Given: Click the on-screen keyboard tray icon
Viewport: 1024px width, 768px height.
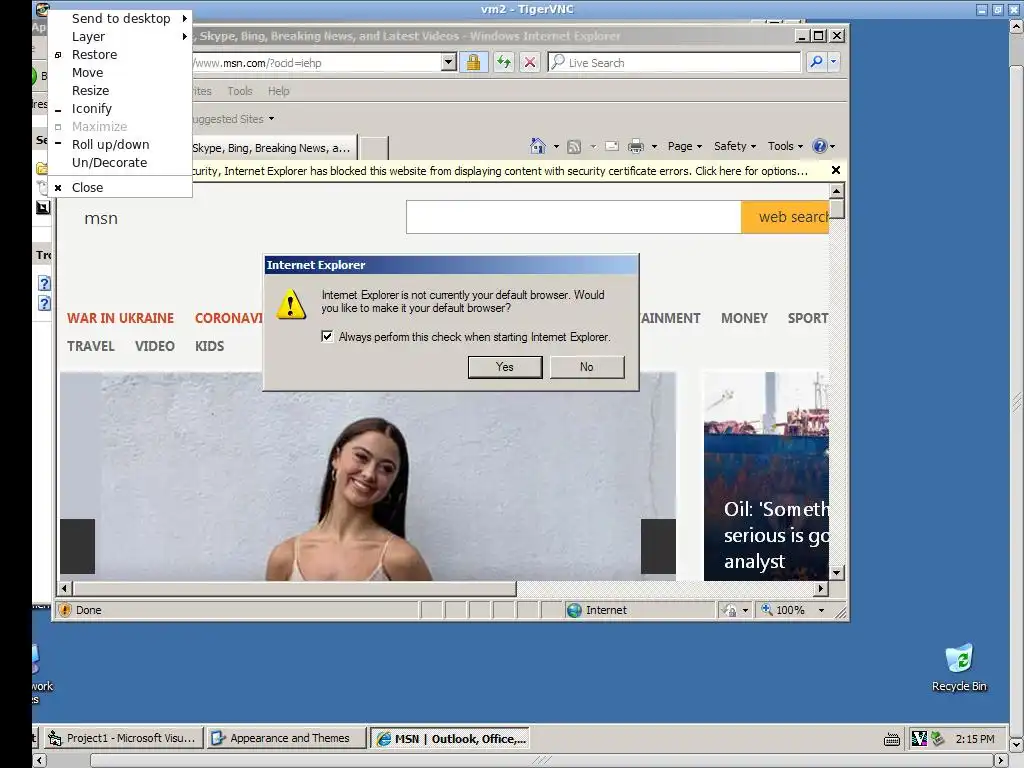Looking at the screenshot, I should point(891,739).
